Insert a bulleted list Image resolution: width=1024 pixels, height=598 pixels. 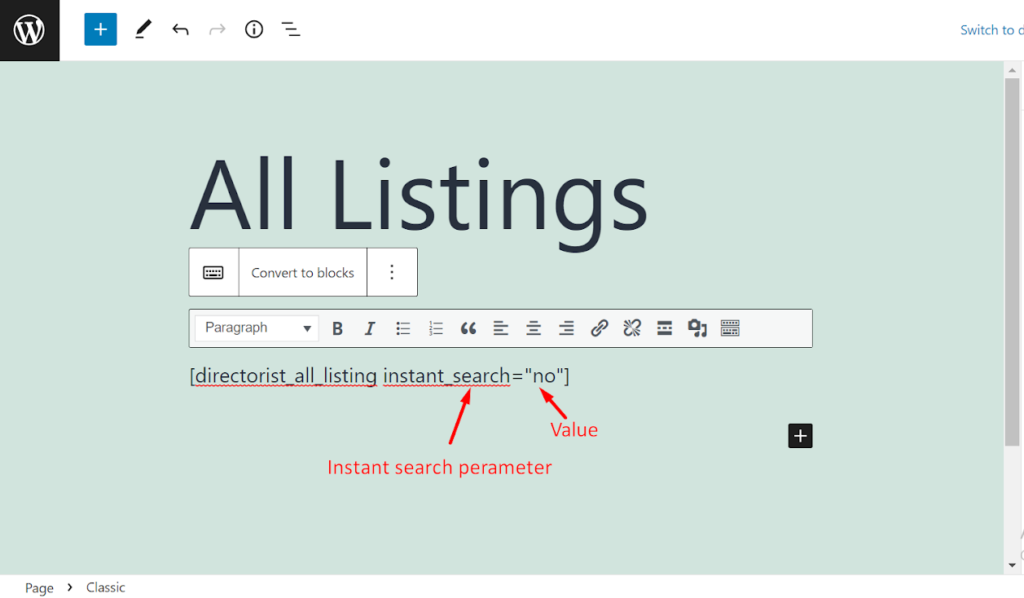(x=403, y=328)
